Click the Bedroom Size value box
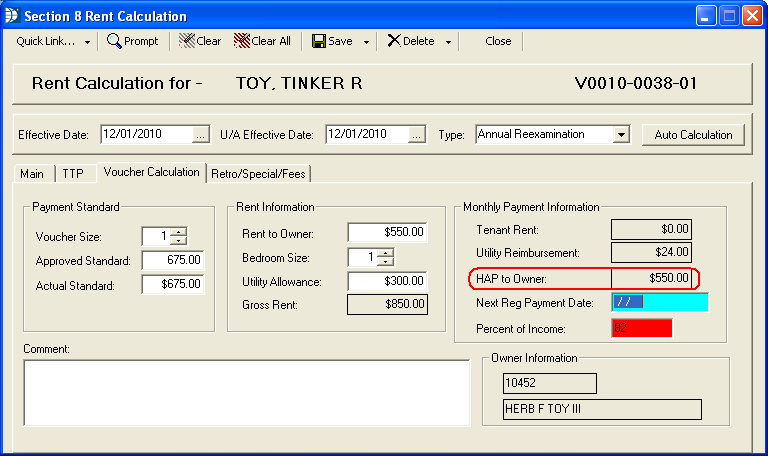Viewport: 768px width, 456px height. pos(362,257)
